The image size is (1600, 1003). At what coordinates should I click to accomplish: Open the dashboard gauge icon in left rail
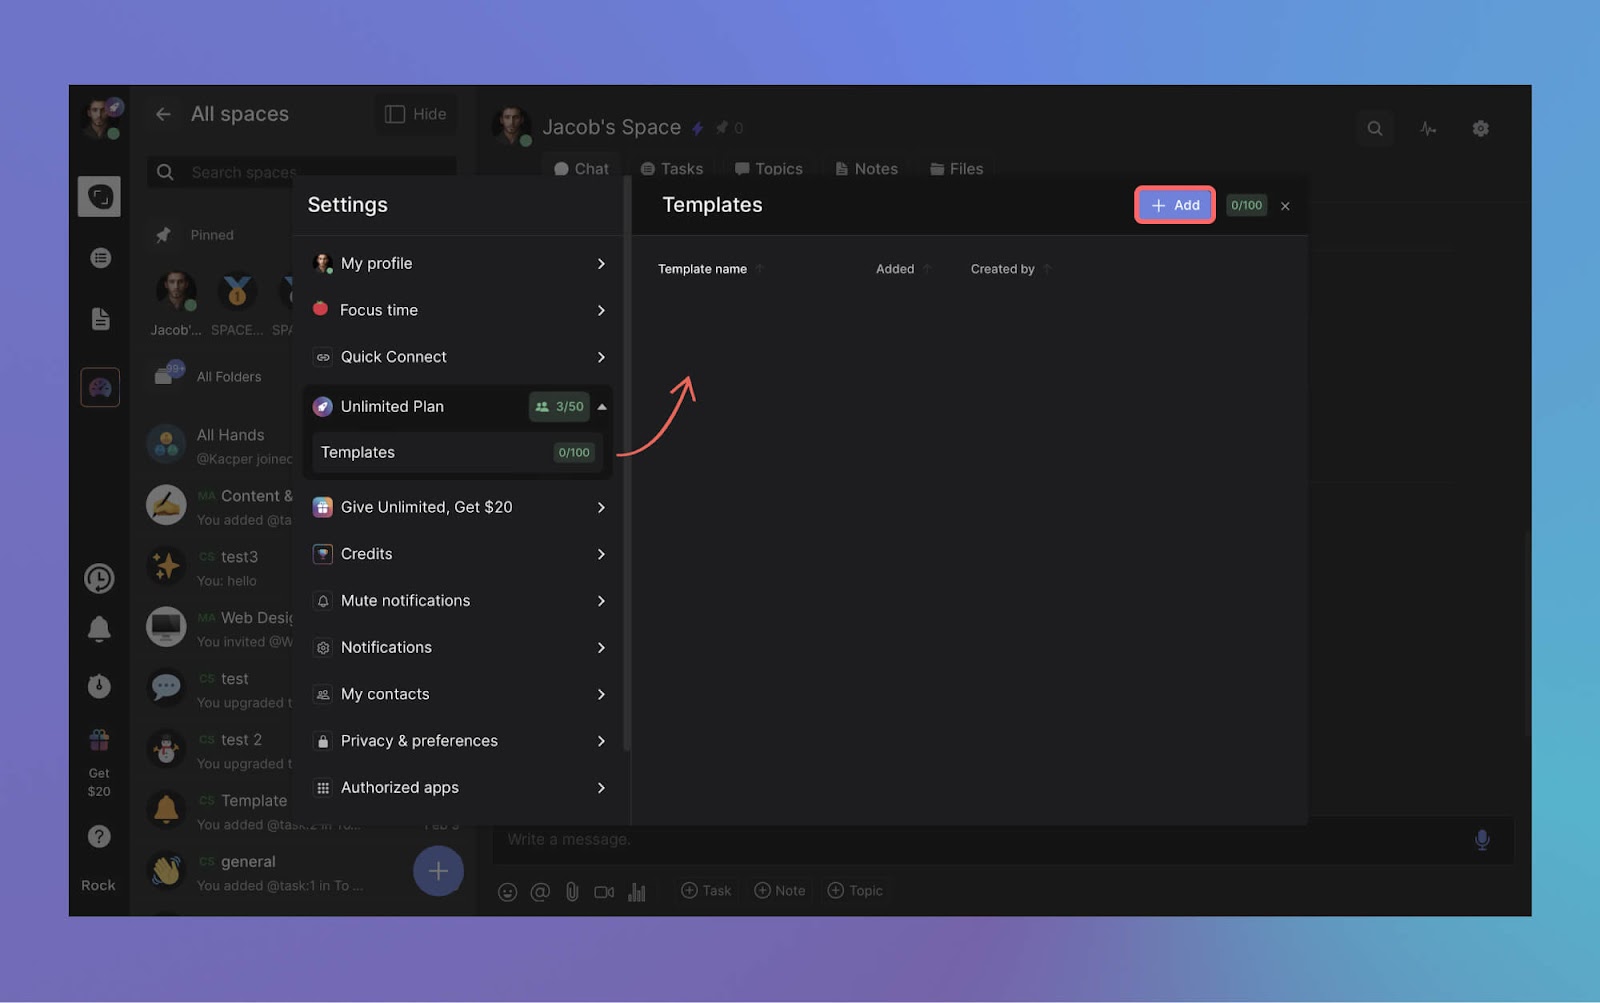100,387
